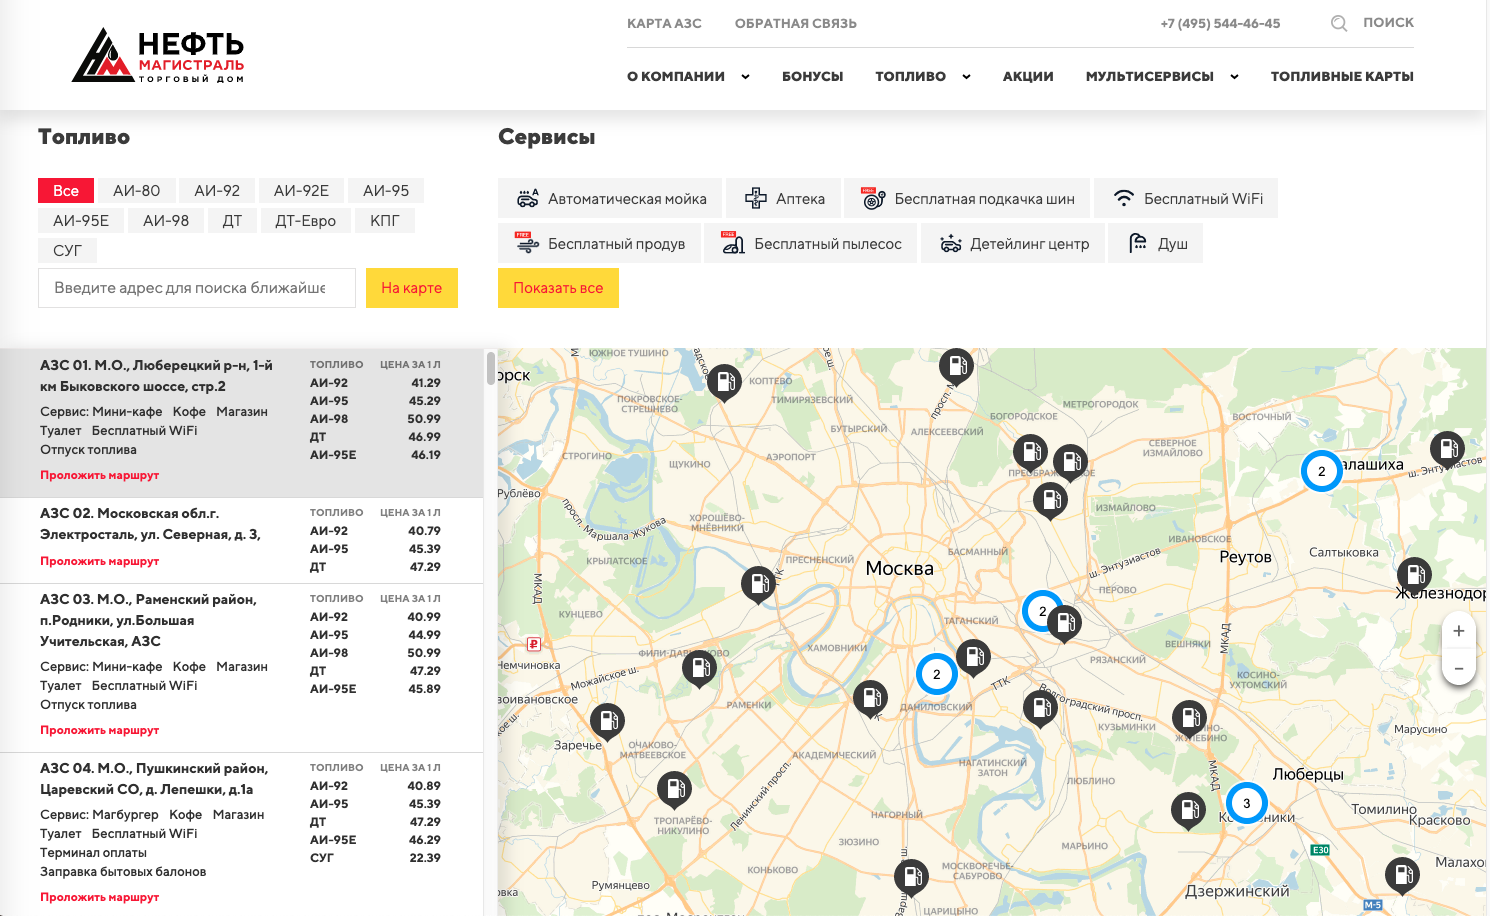
Task: Select fuel station marker by Волгоградский проспект
Action: click(x=1040, y=709)
